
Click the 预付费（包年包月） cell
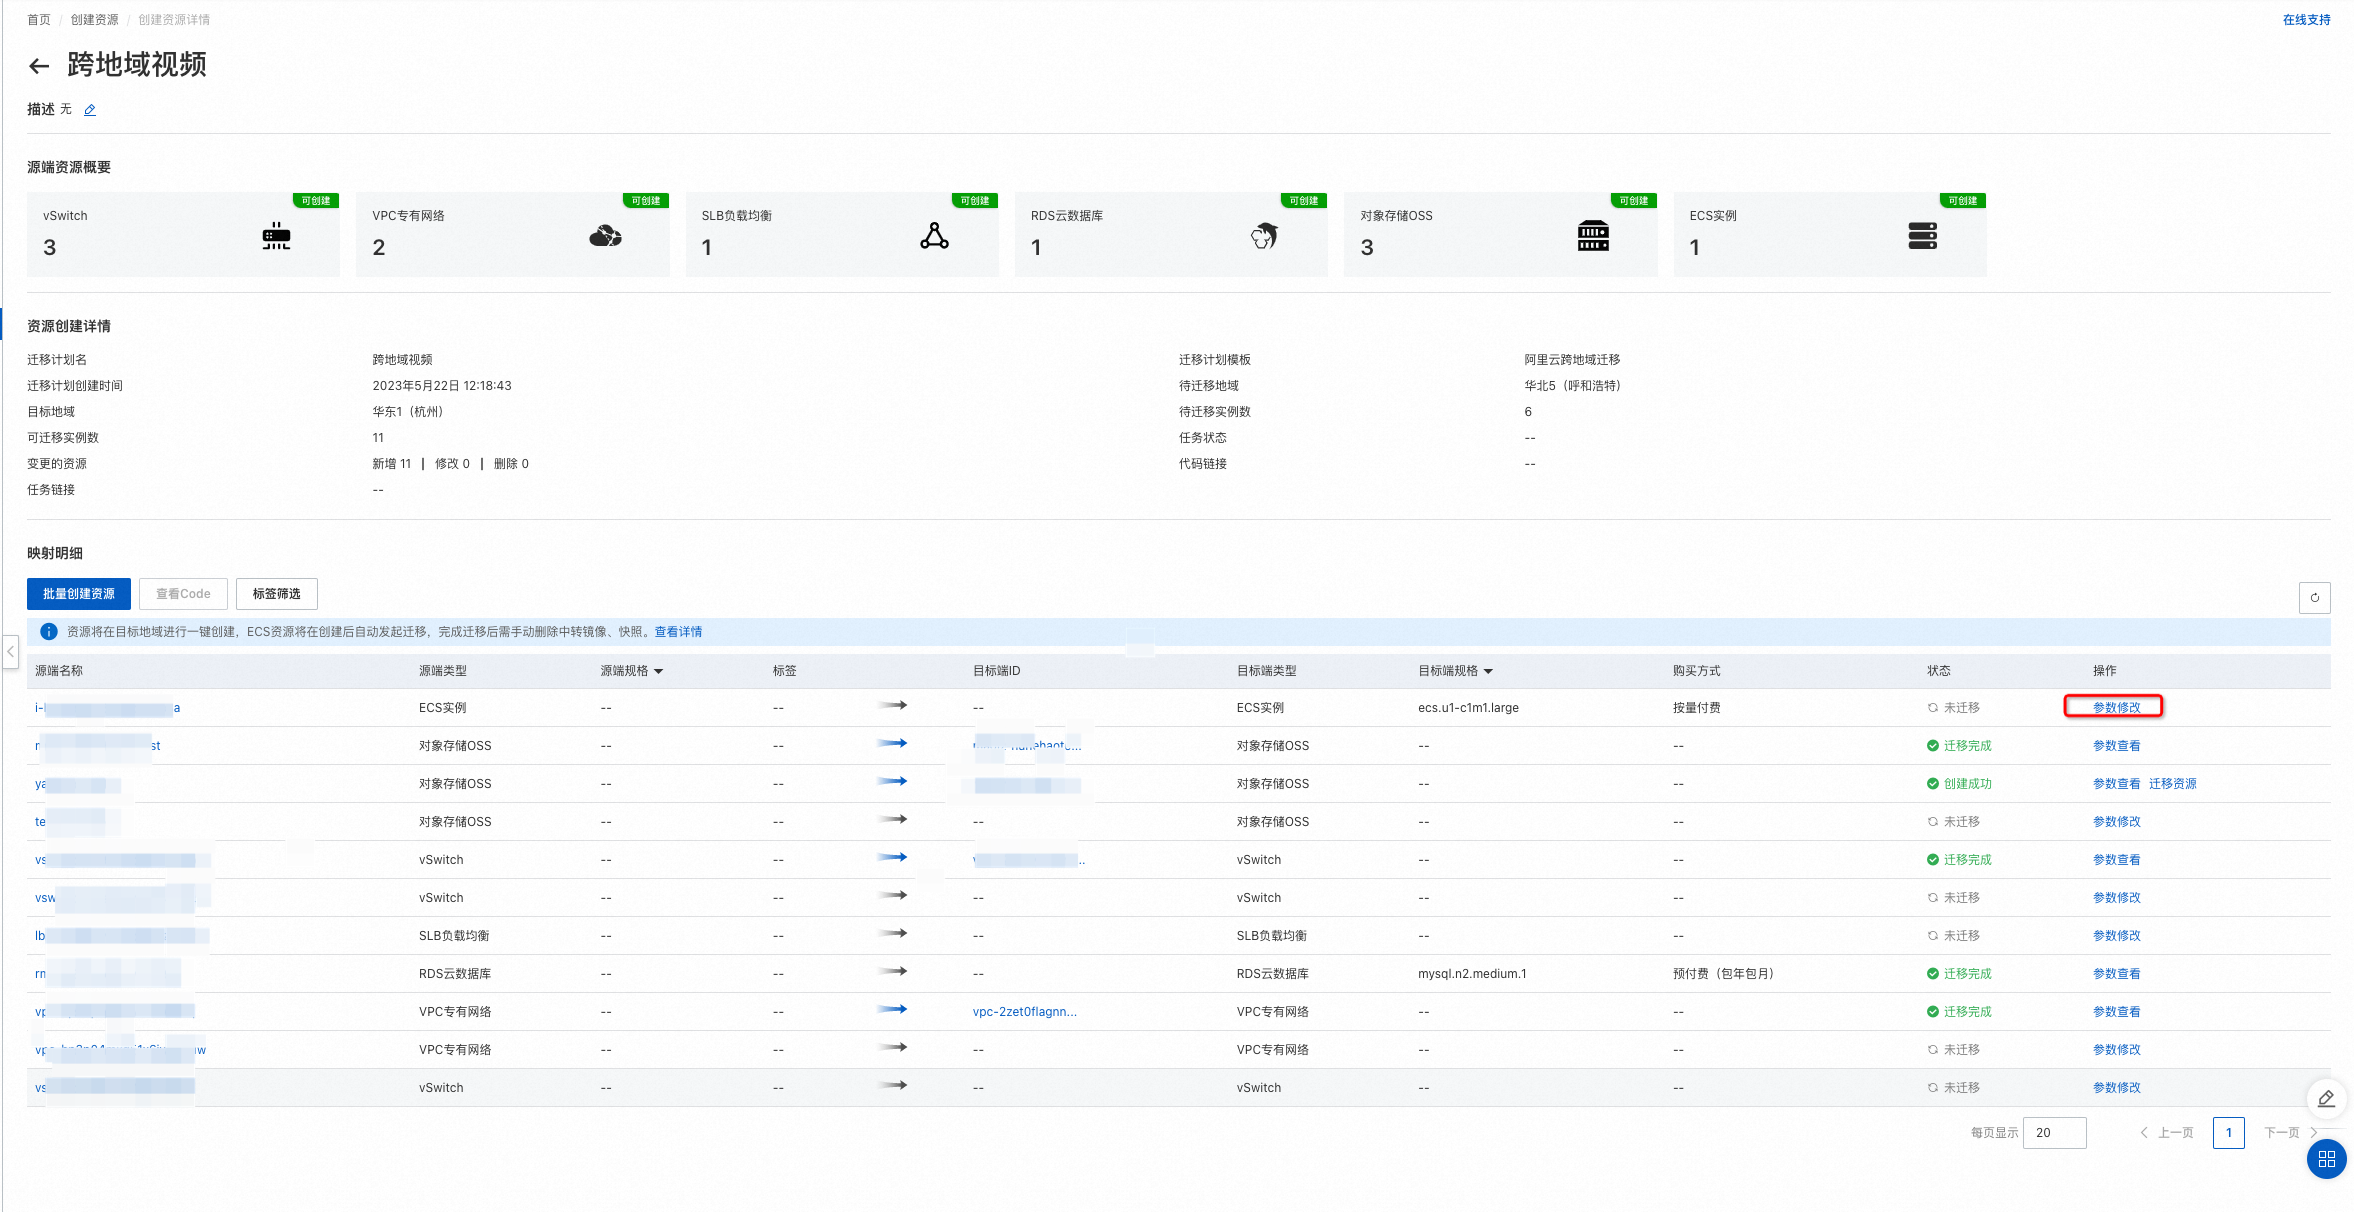click(1723, 974)
